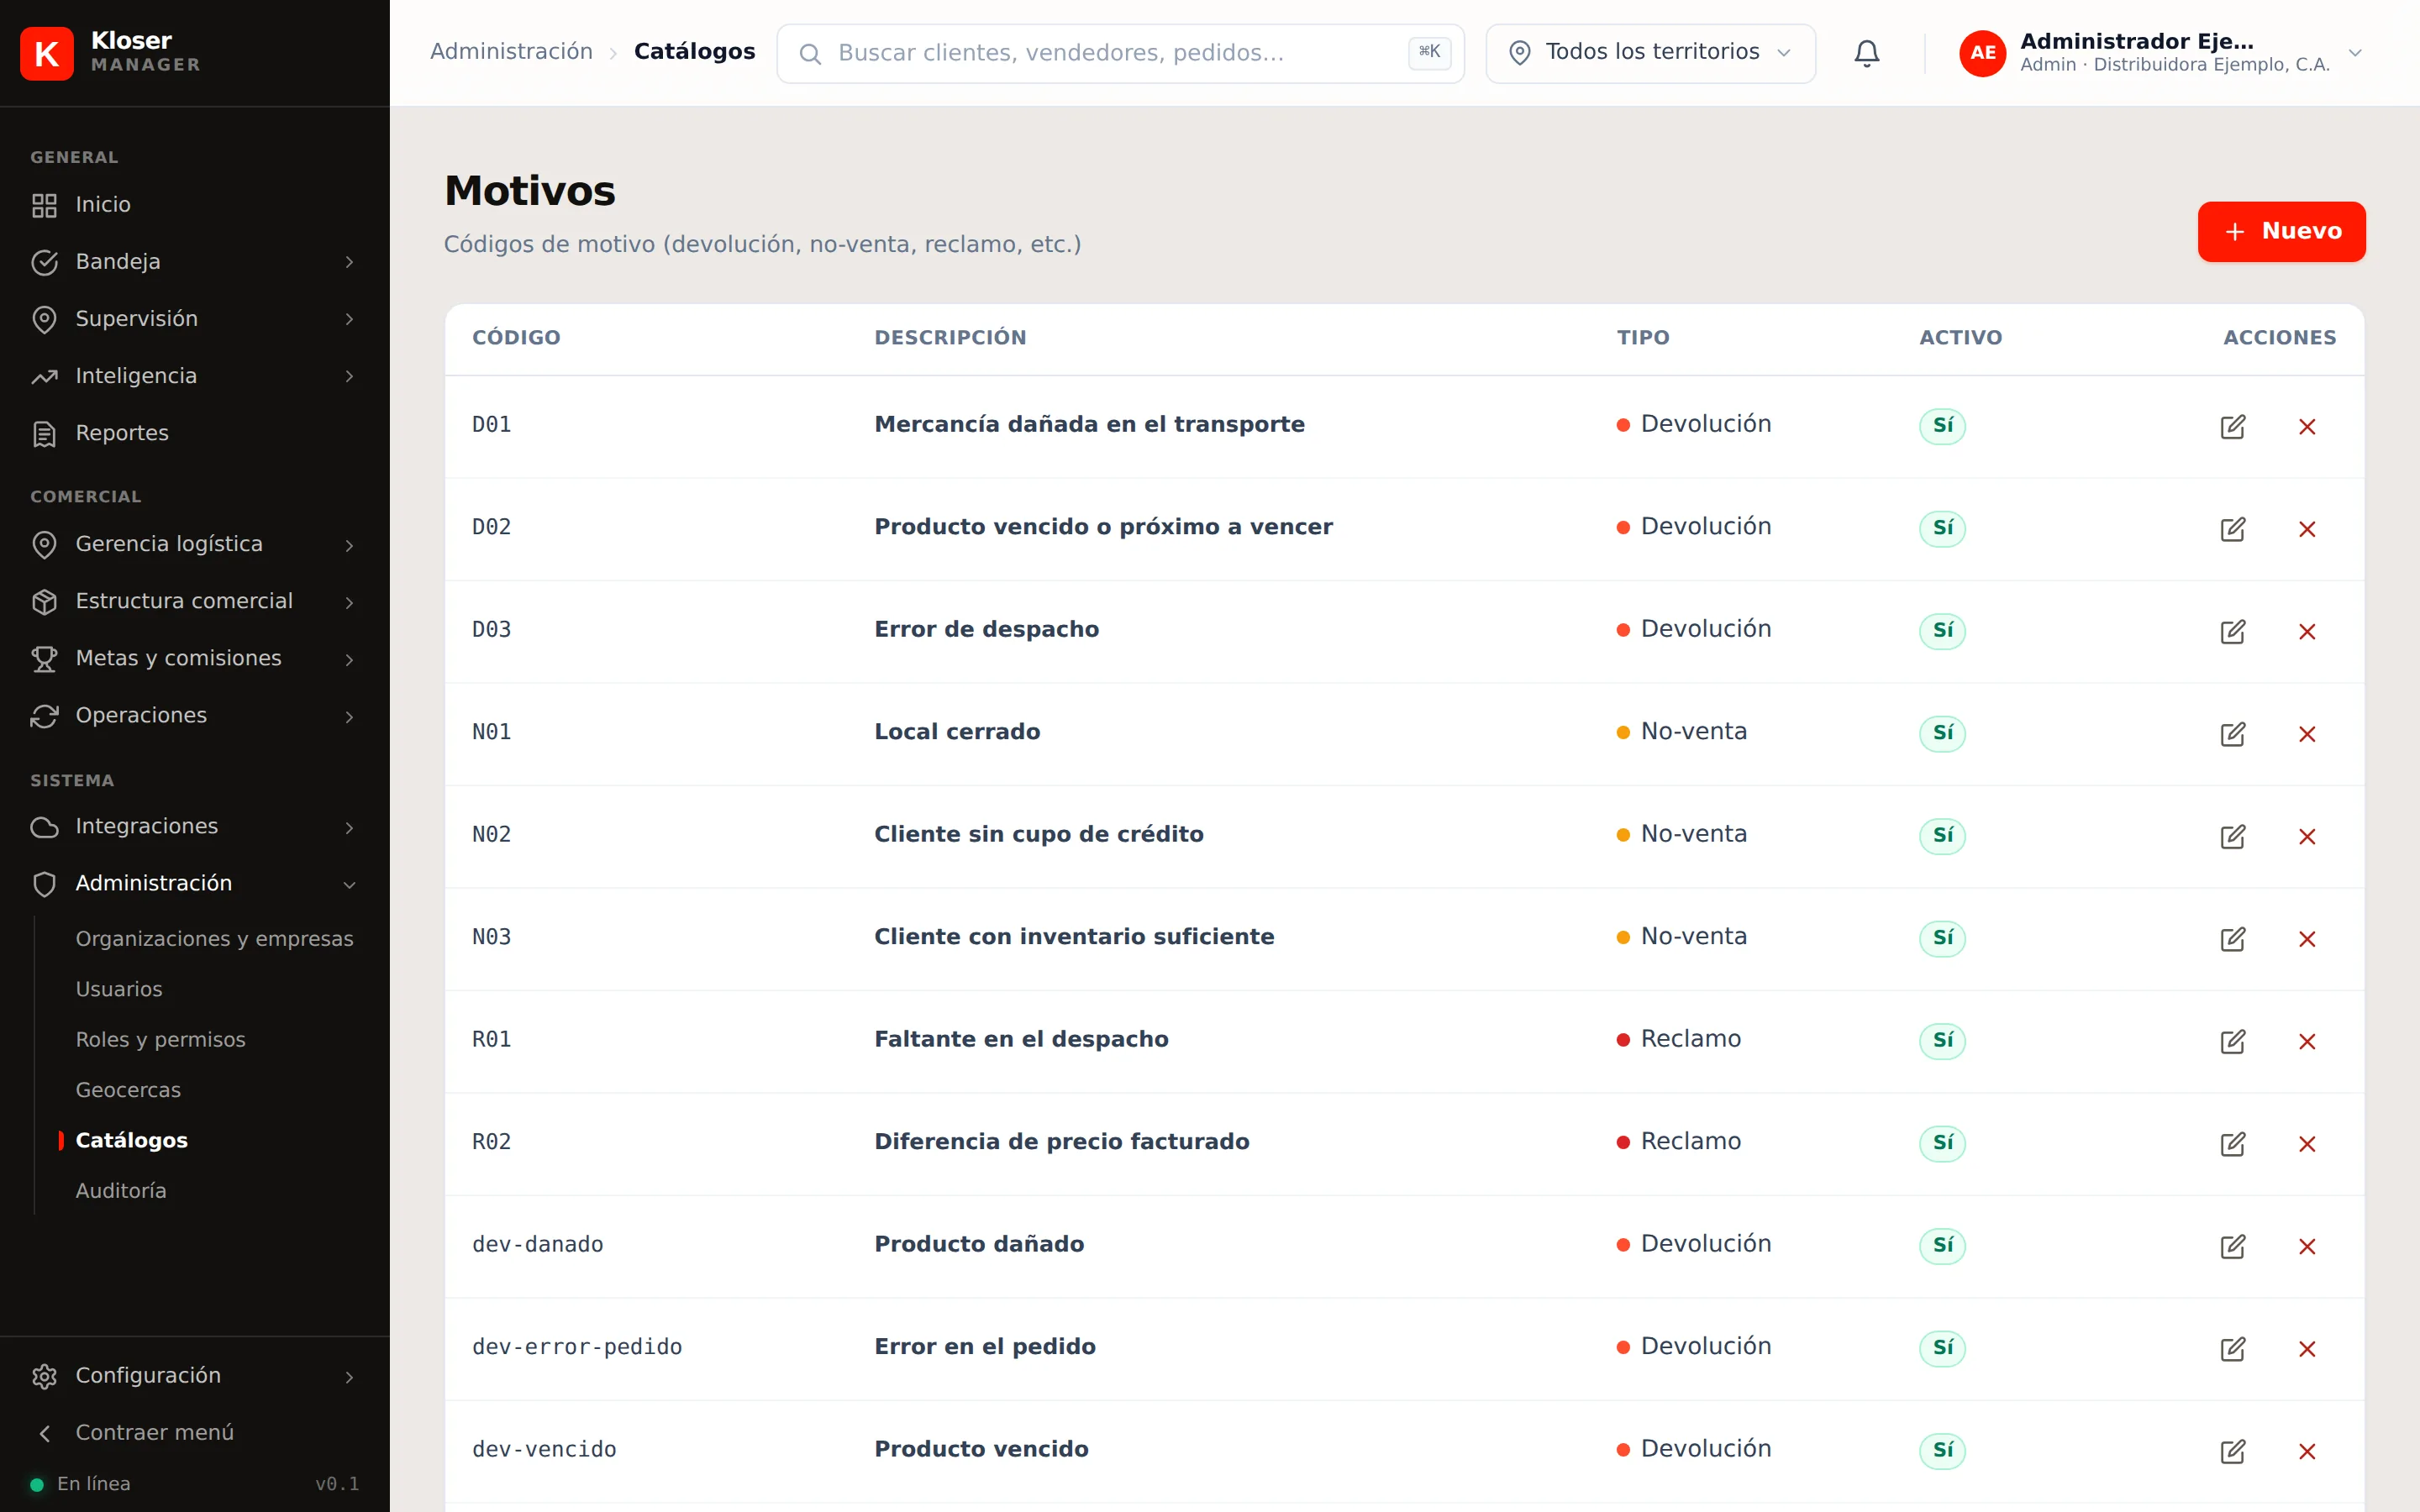
Task: Expand the Gerencia logística menu
Action: 195,544
